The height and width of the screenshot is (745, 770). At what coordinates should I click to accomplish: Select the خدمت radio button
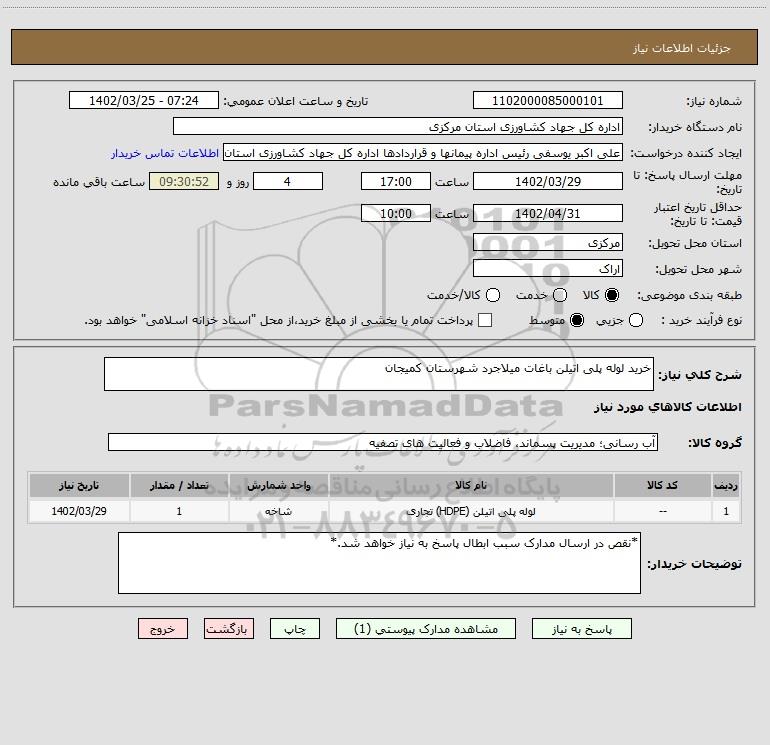(x=560, y=295)
